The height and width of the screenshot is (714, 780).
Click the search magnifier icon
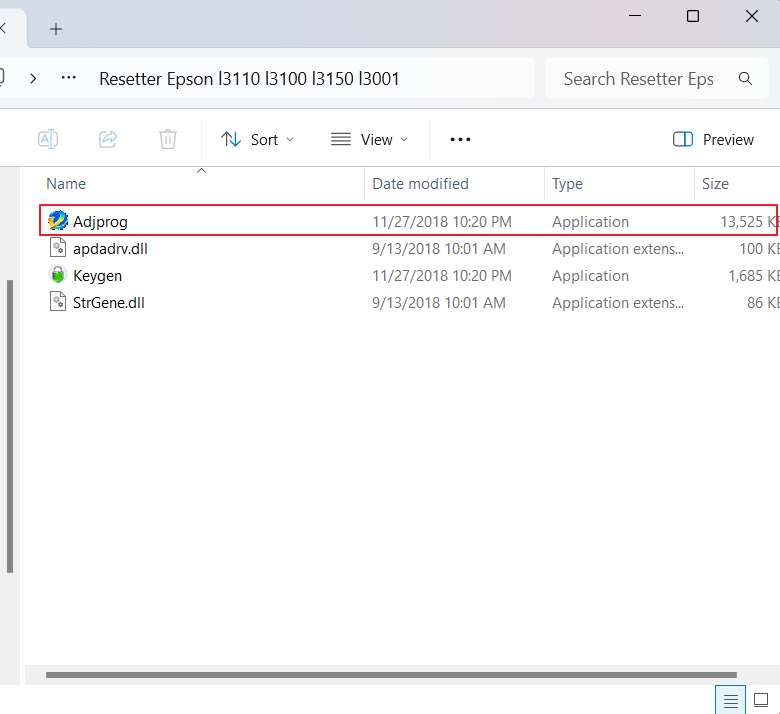tap(745, 78)
